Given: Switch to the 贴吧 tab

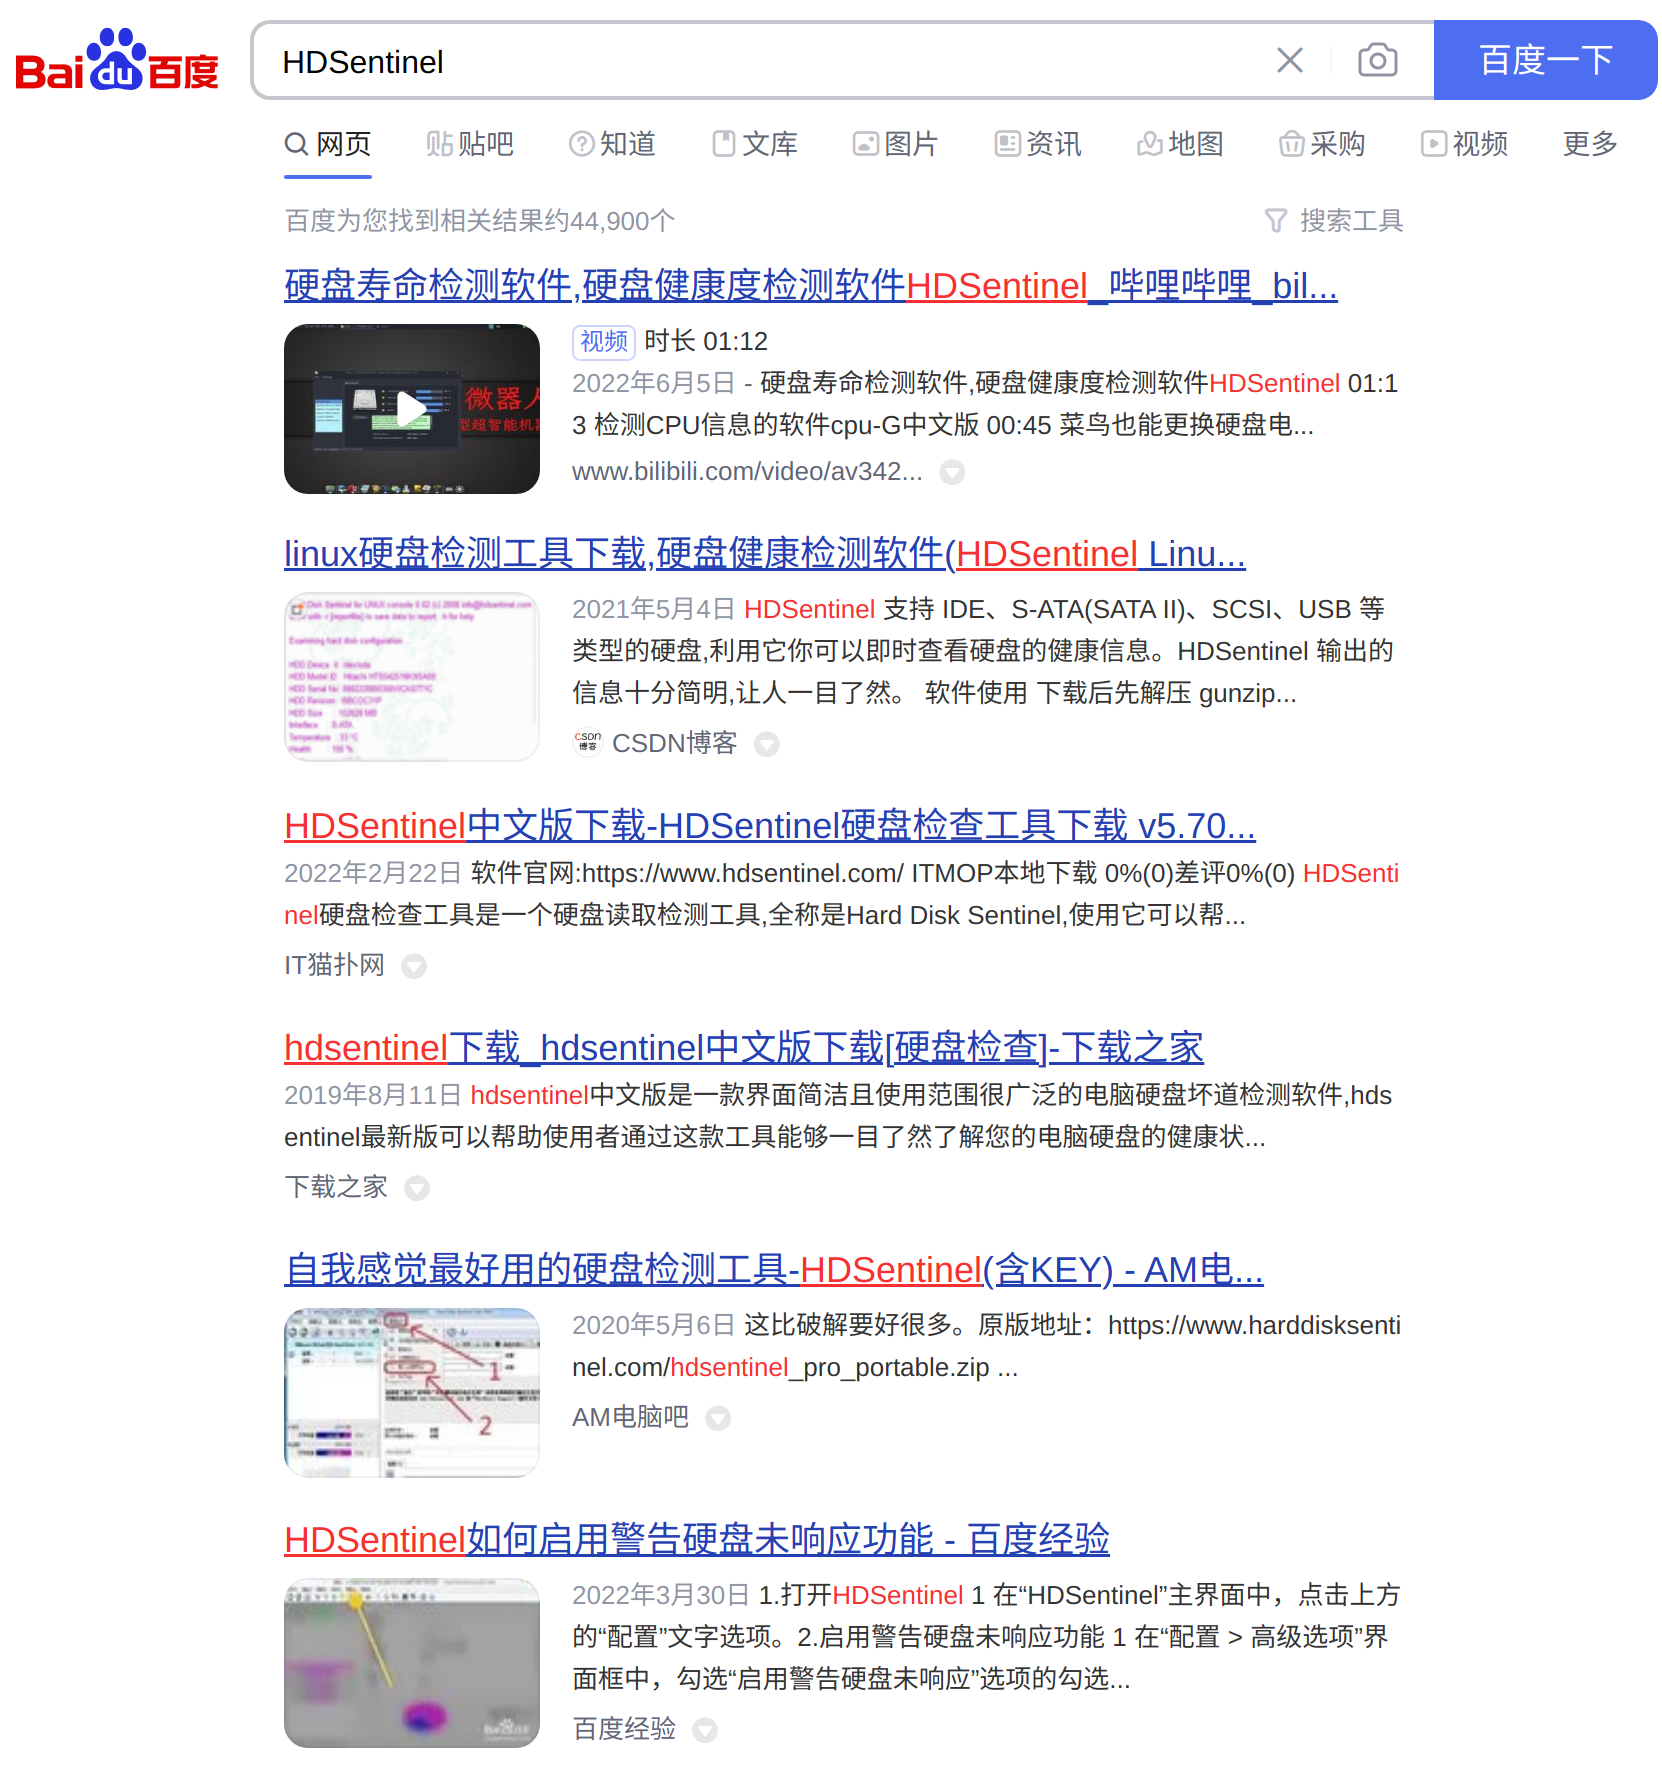Looking at the screenshot, I should click(x=470, y=144).
